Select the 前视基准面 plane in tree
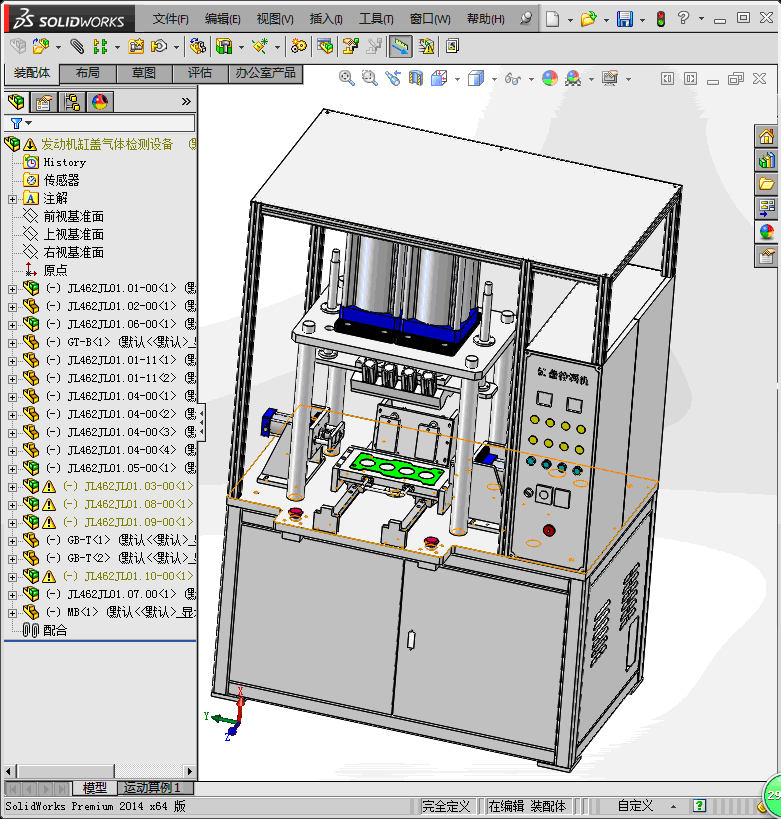The height and width of the screenshot is (819, 781). tap(73, 216)
